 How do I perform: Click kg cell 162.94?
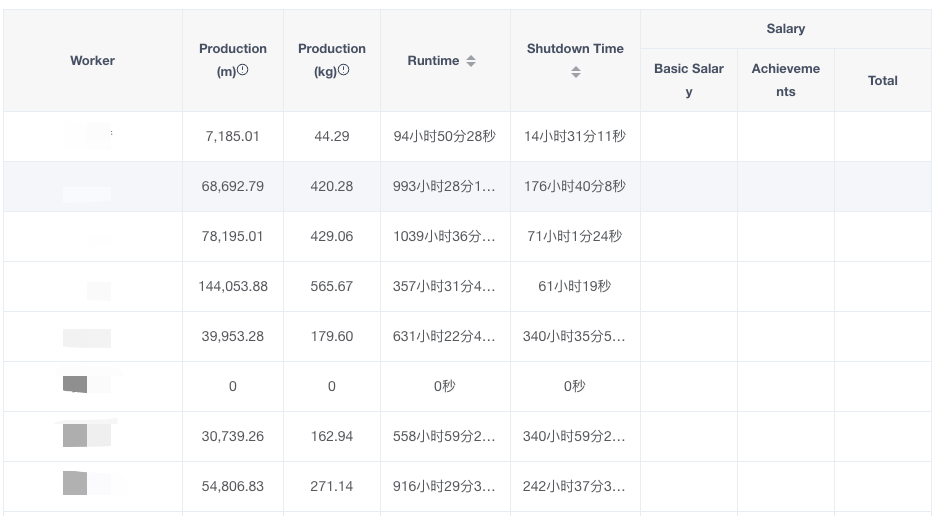pos(332,437)
